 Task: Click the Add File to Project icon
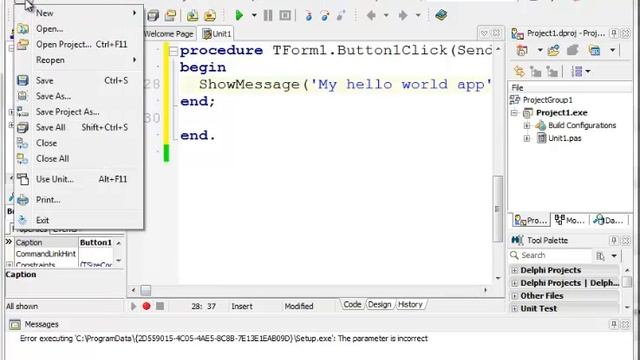click(192, 16)
